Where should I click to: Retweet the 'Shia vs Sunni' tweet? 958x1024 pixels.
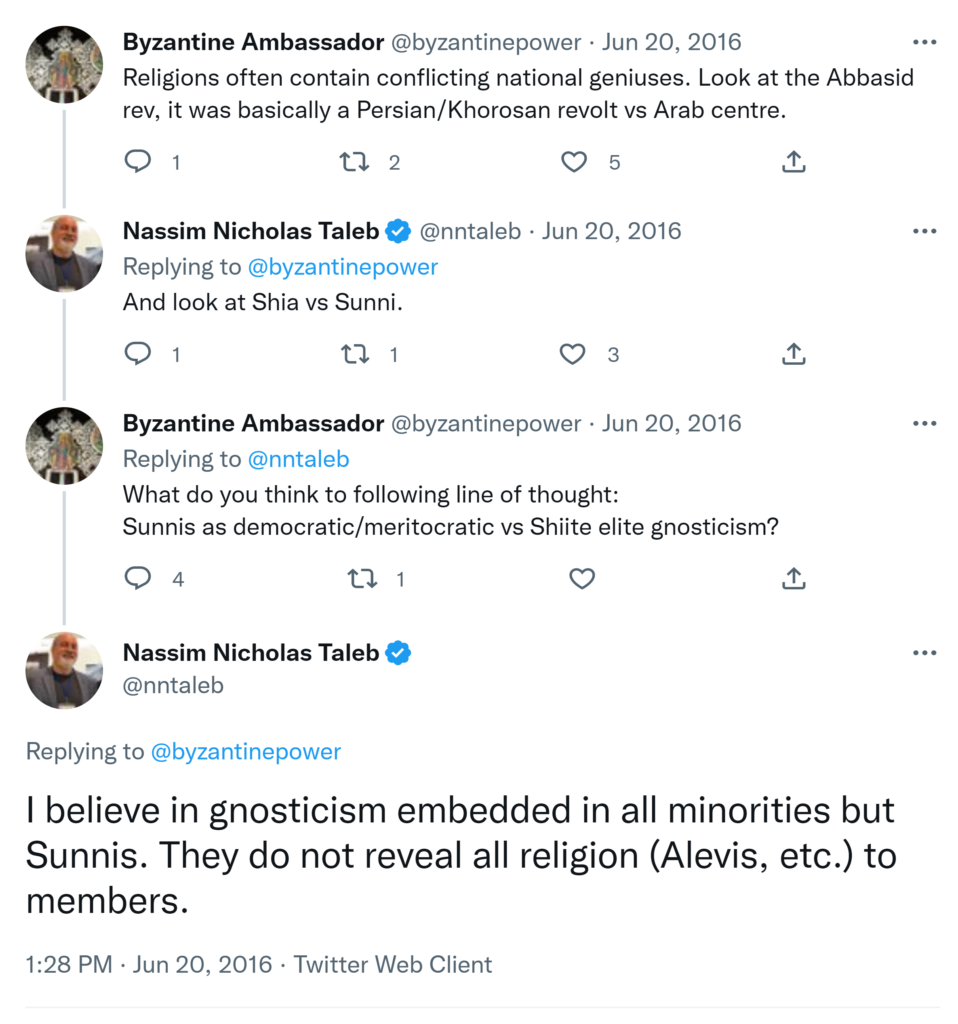355,354
